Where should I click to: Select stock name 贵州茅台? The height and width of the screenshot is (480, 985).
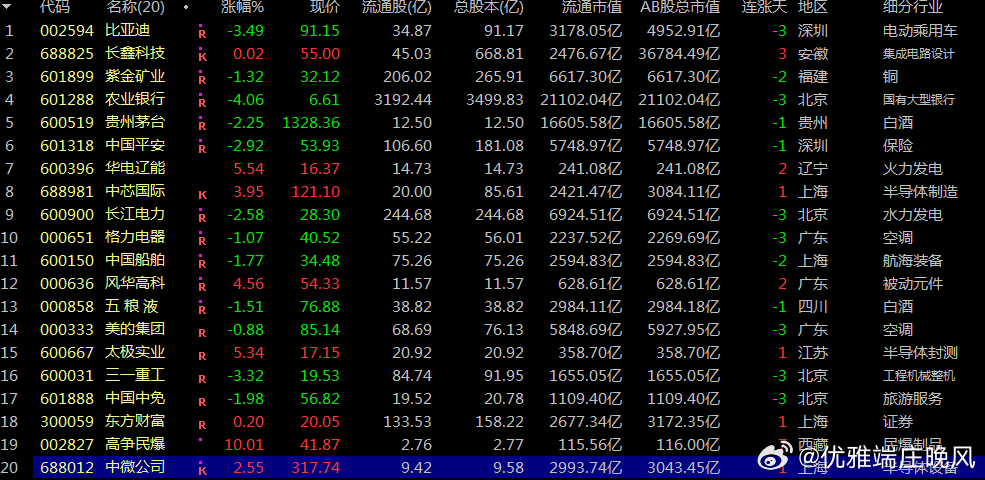click(x=135, y=122)
